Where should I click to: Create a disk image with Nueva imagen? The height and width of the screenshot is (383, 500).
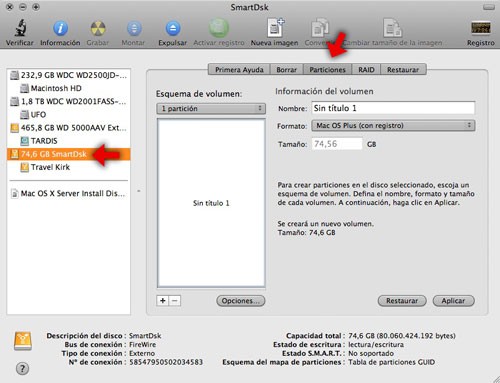click(x=275, y=28)
